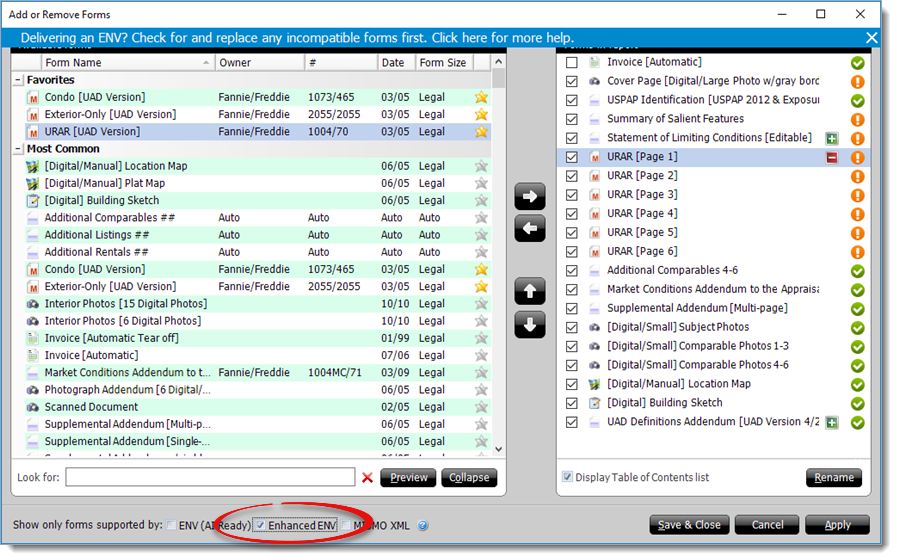
Task: Collapse the Most Common group
Action: (18, 149)
